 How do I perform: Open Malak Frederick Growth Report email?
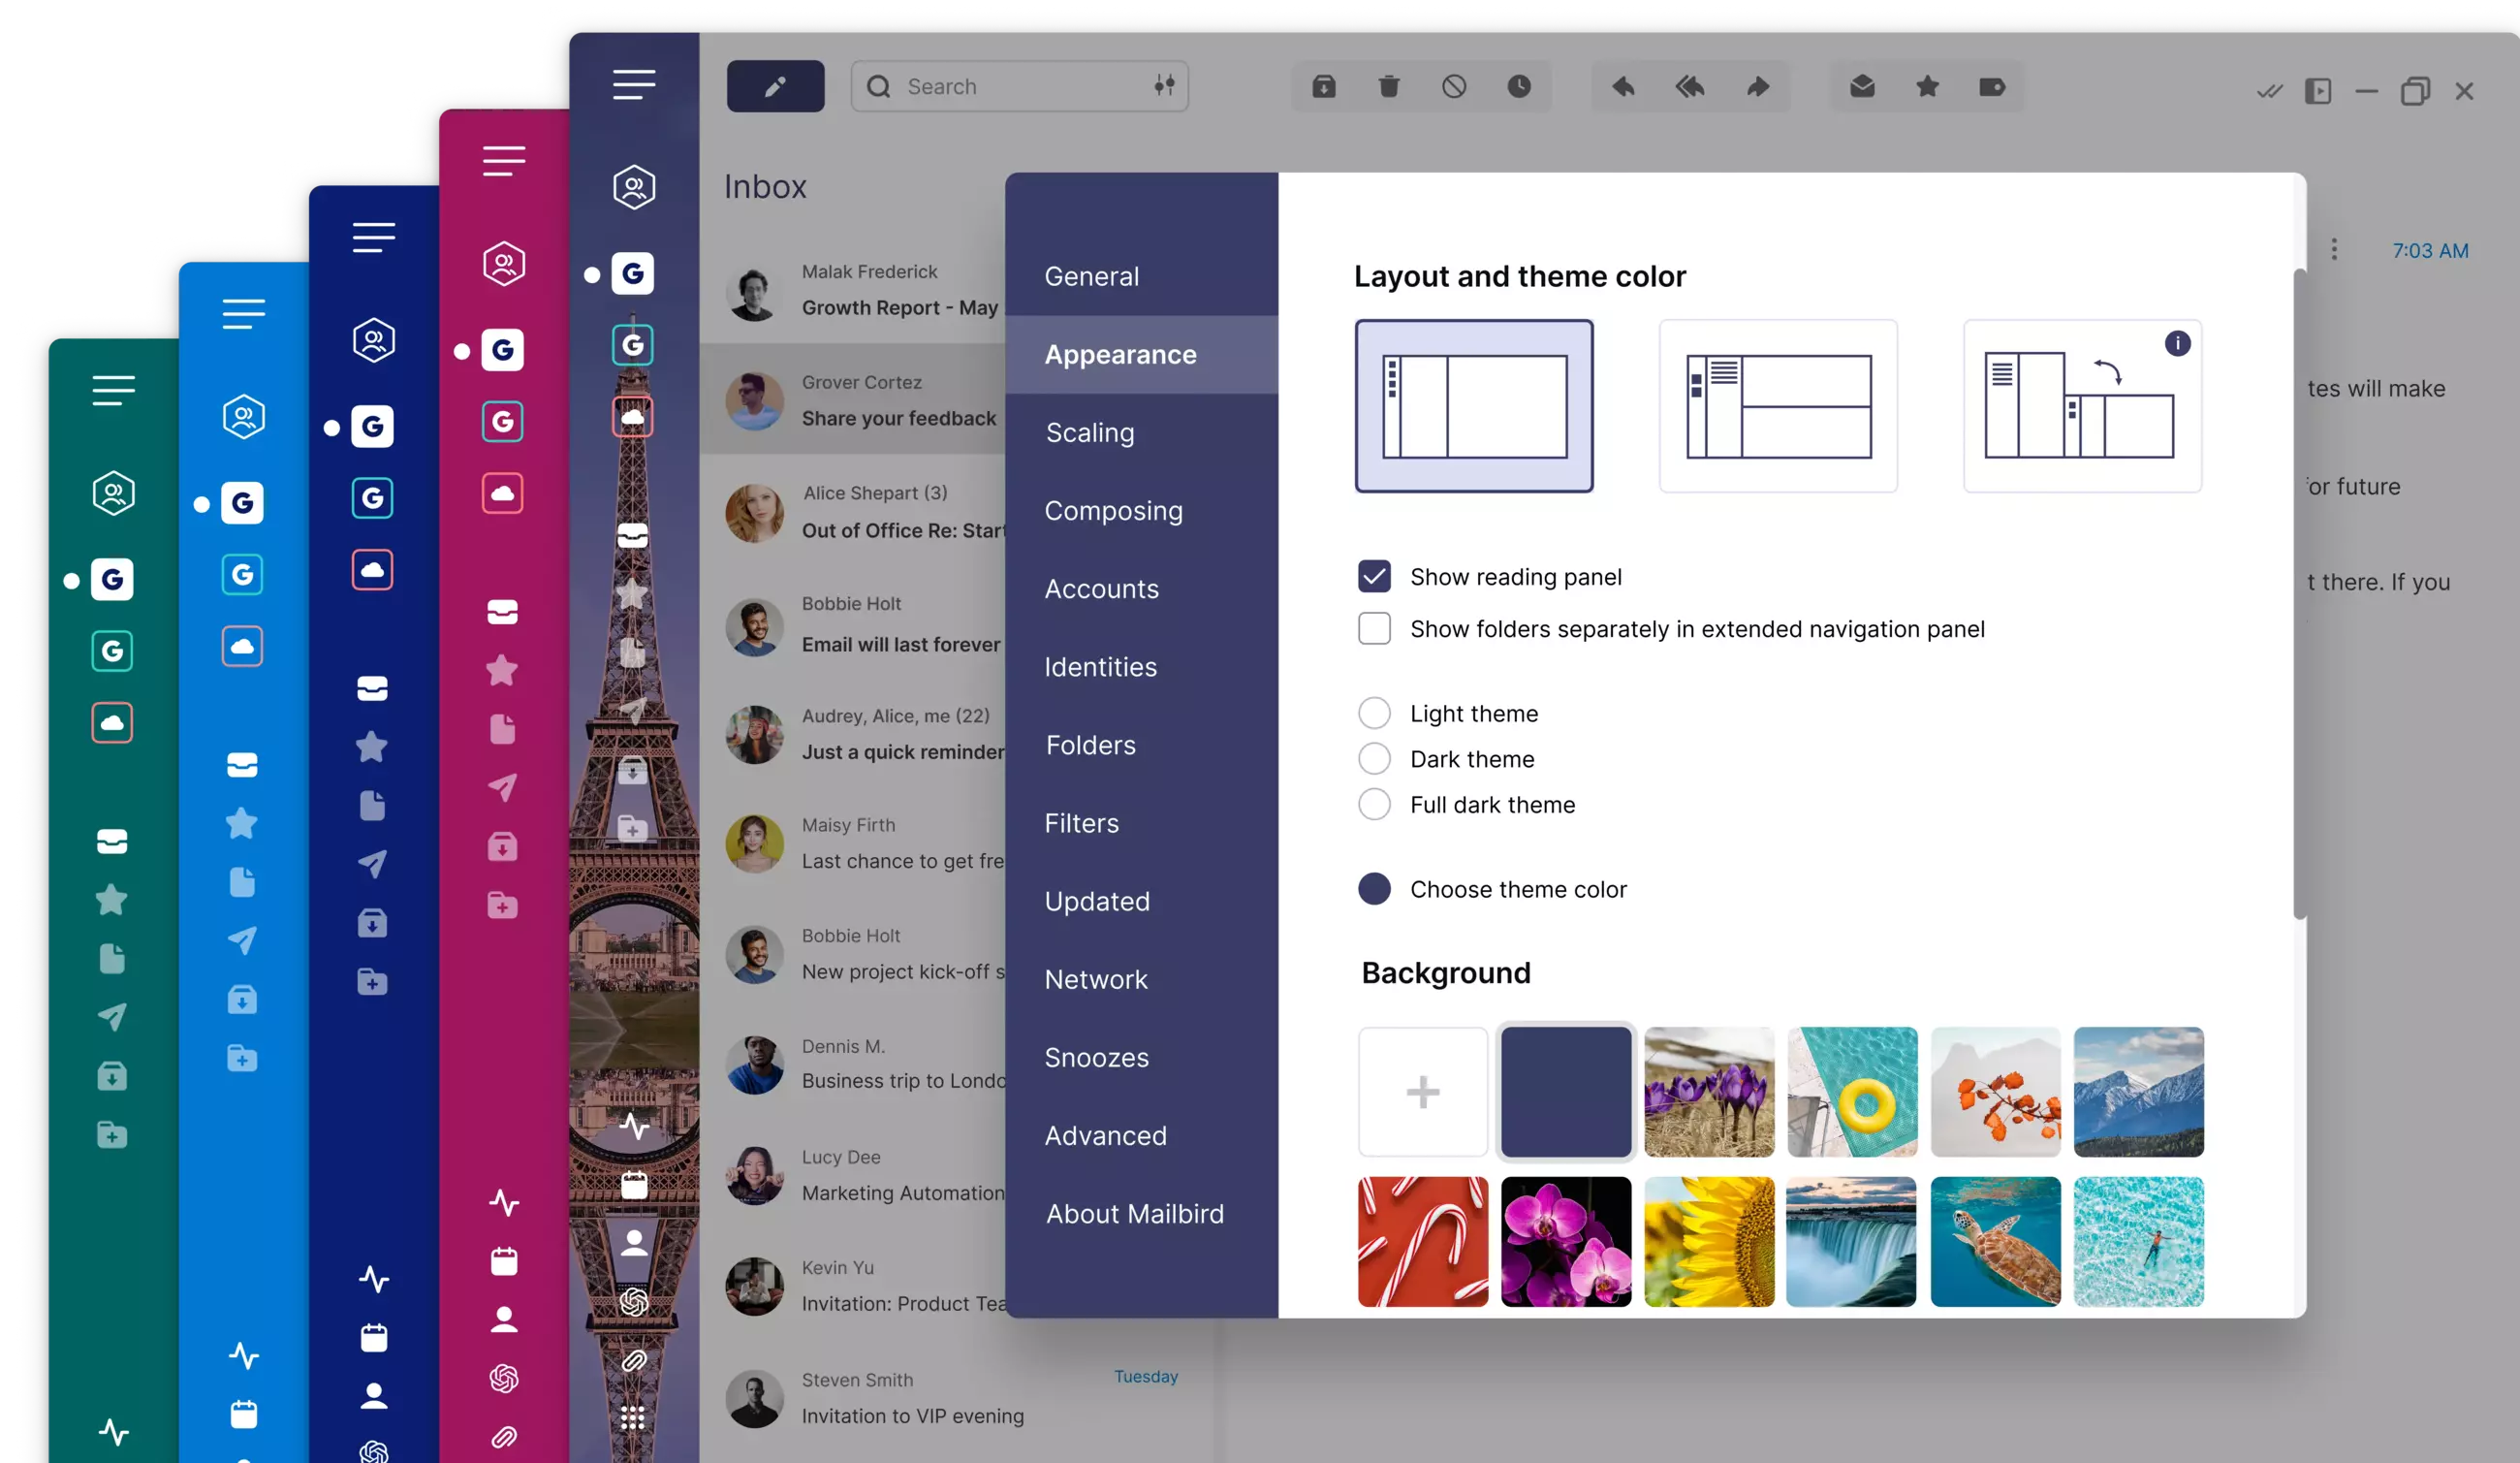(x=853, y=290)
